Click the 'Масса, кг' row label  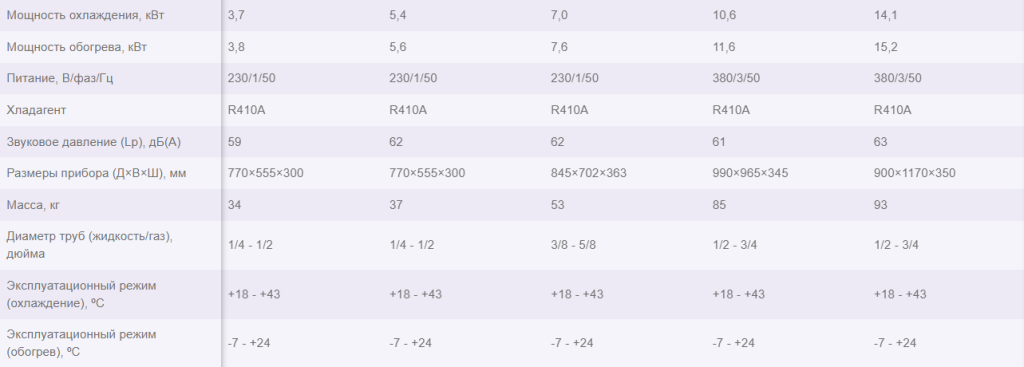point(35,205)
